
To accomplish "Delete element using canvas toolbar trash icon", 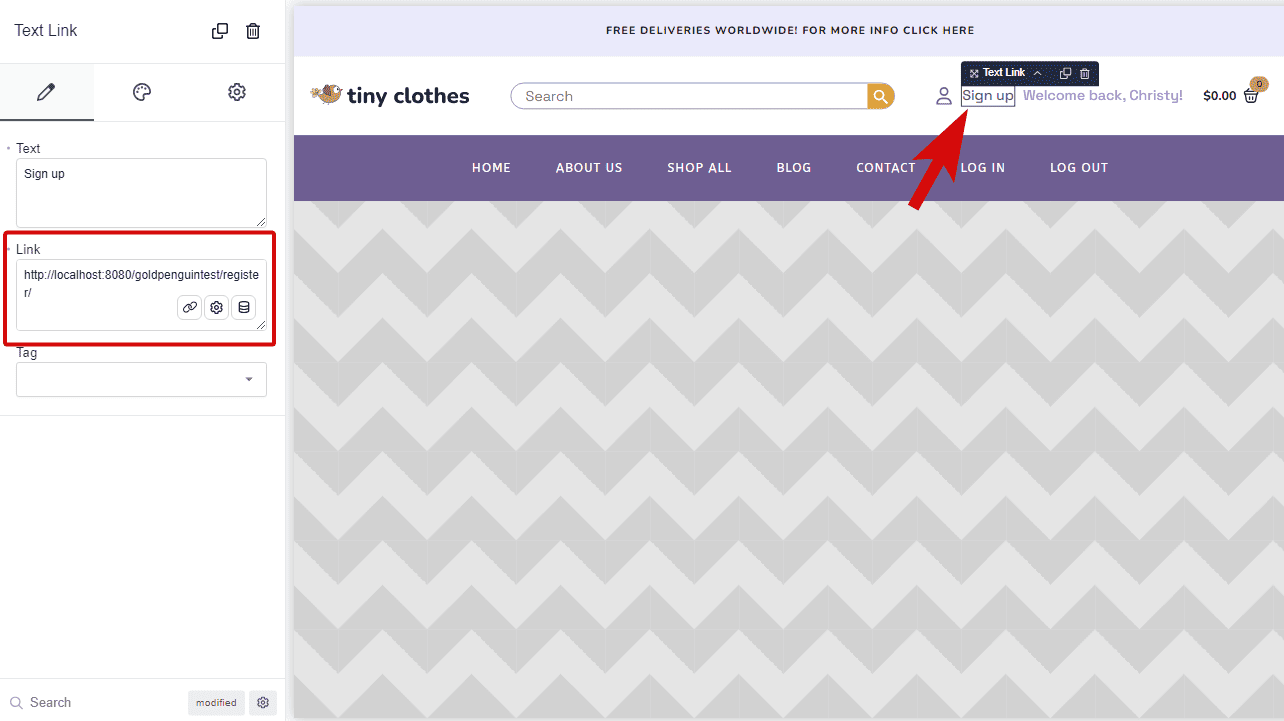I will pyautogui.click(x=1085, y=73).
